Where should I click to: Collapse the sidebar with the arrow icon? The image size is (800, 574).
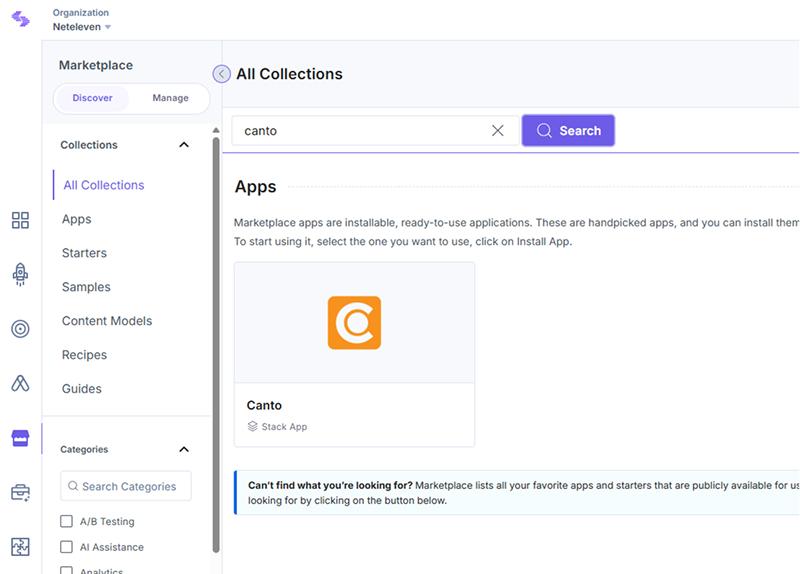[222, 74]
